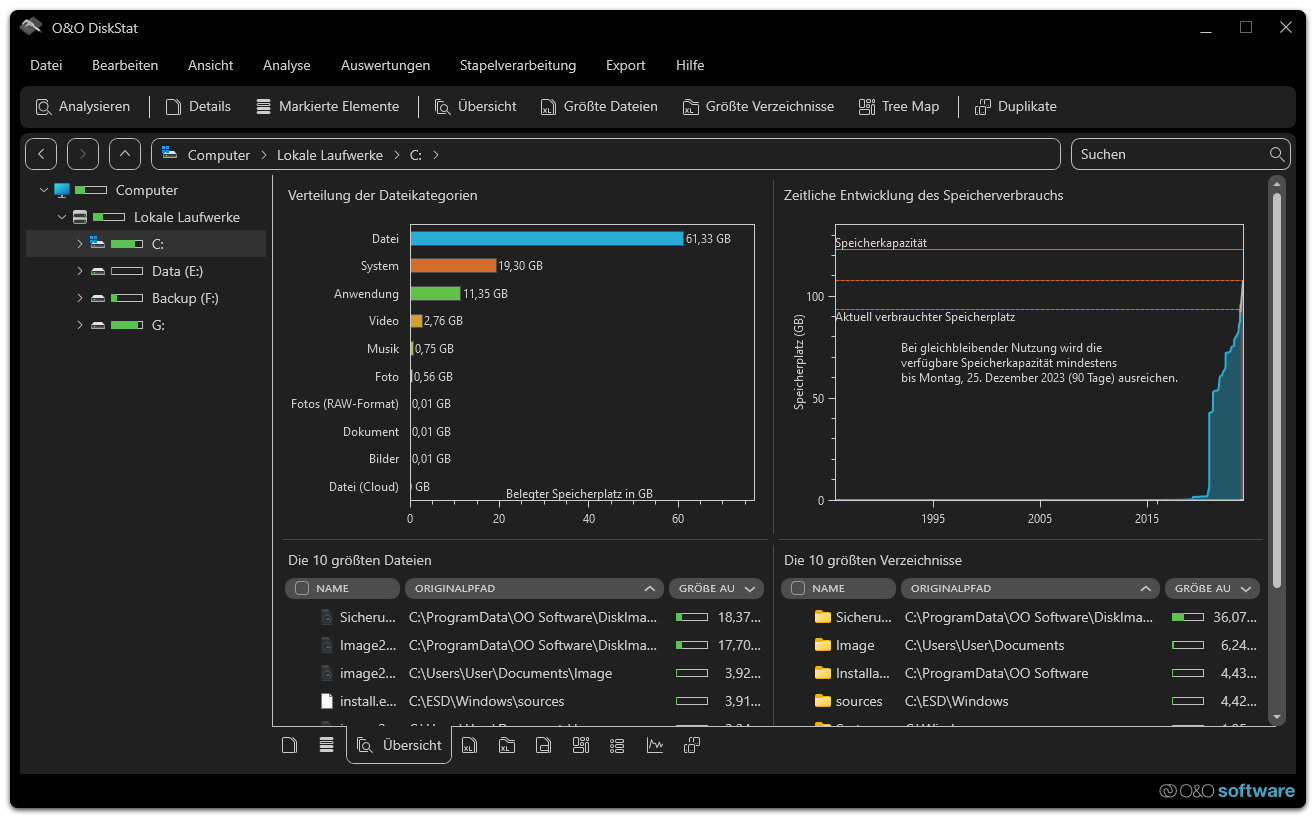Image resolution: width=1316 pixels, height=818 pixels.
Task: Sort directories by the ORIGINALPFAD column
Action: tap(1030, 588)
